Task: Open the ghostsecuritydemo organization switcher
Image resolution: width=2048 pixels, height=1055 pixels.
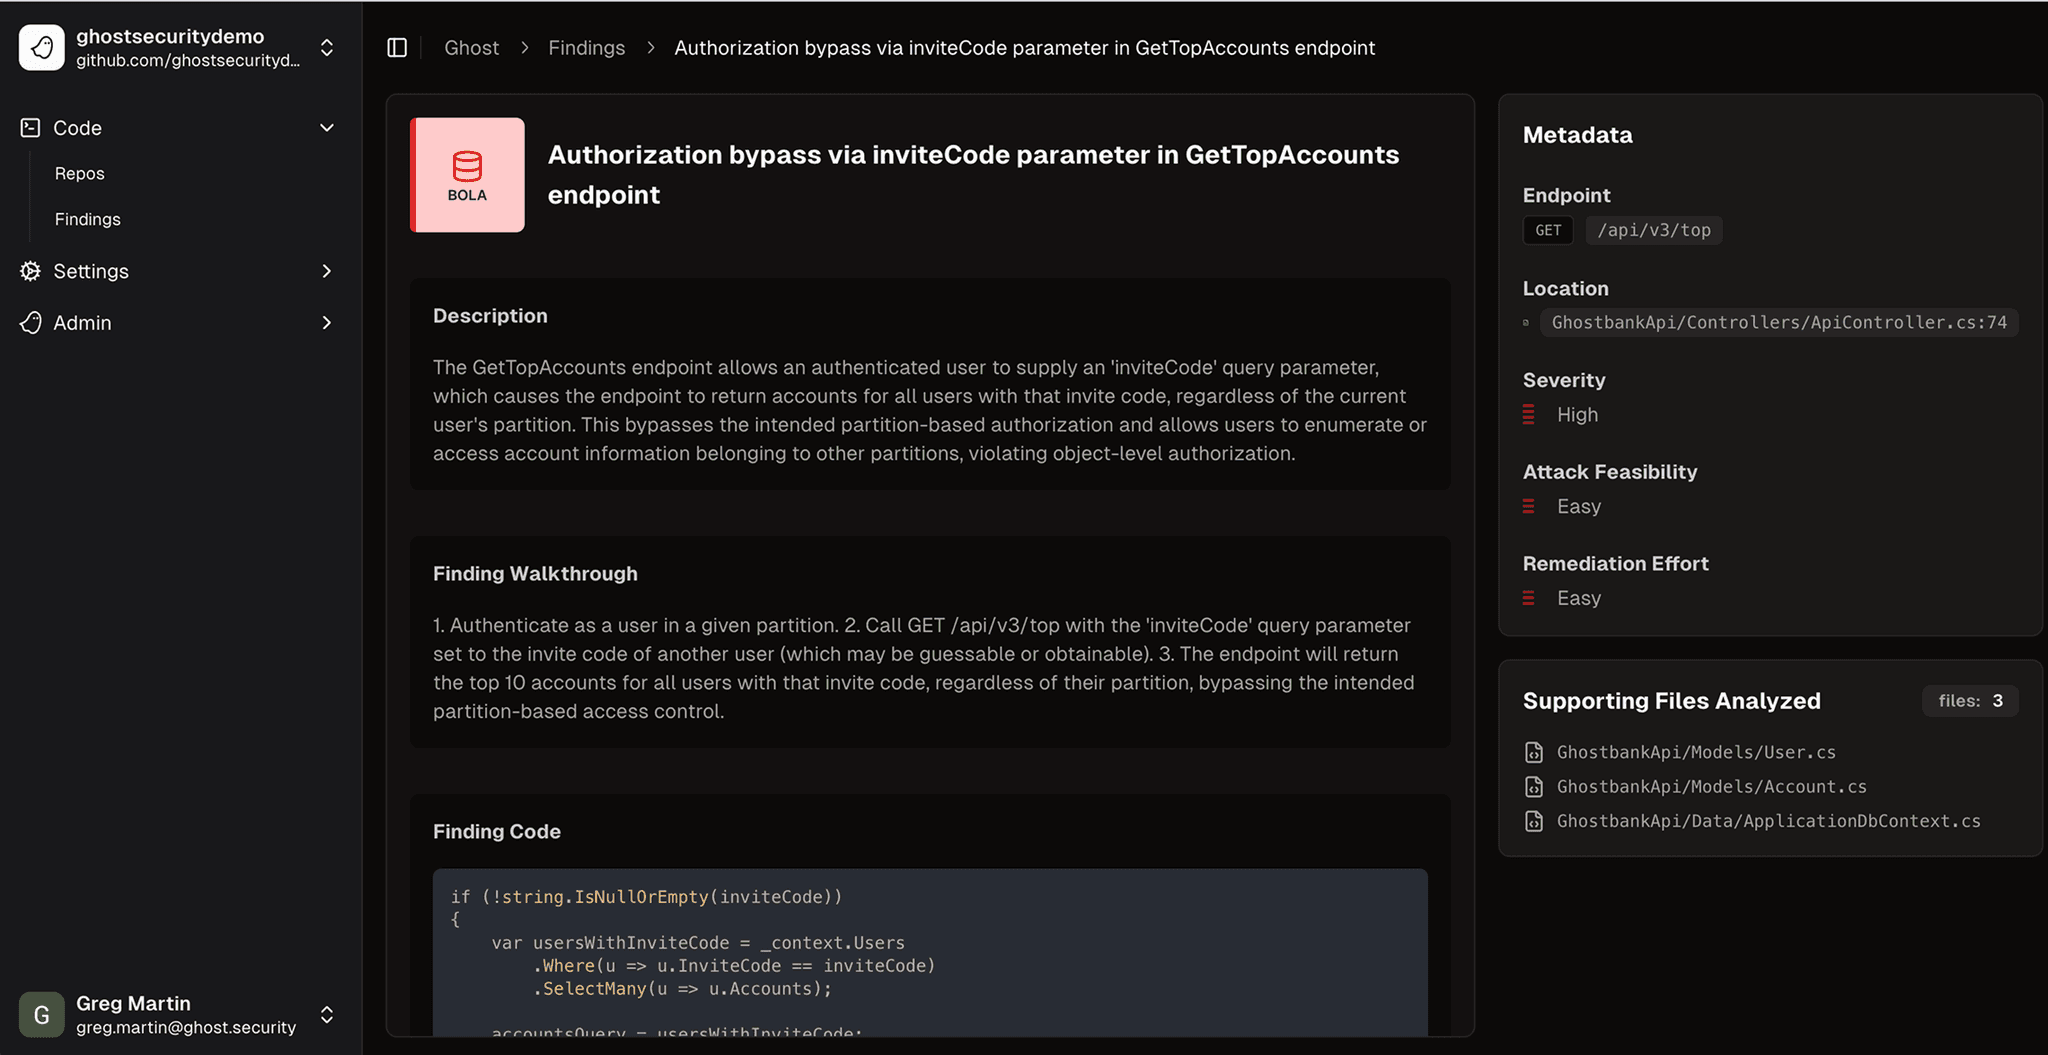Action: [x=326, y=48]
